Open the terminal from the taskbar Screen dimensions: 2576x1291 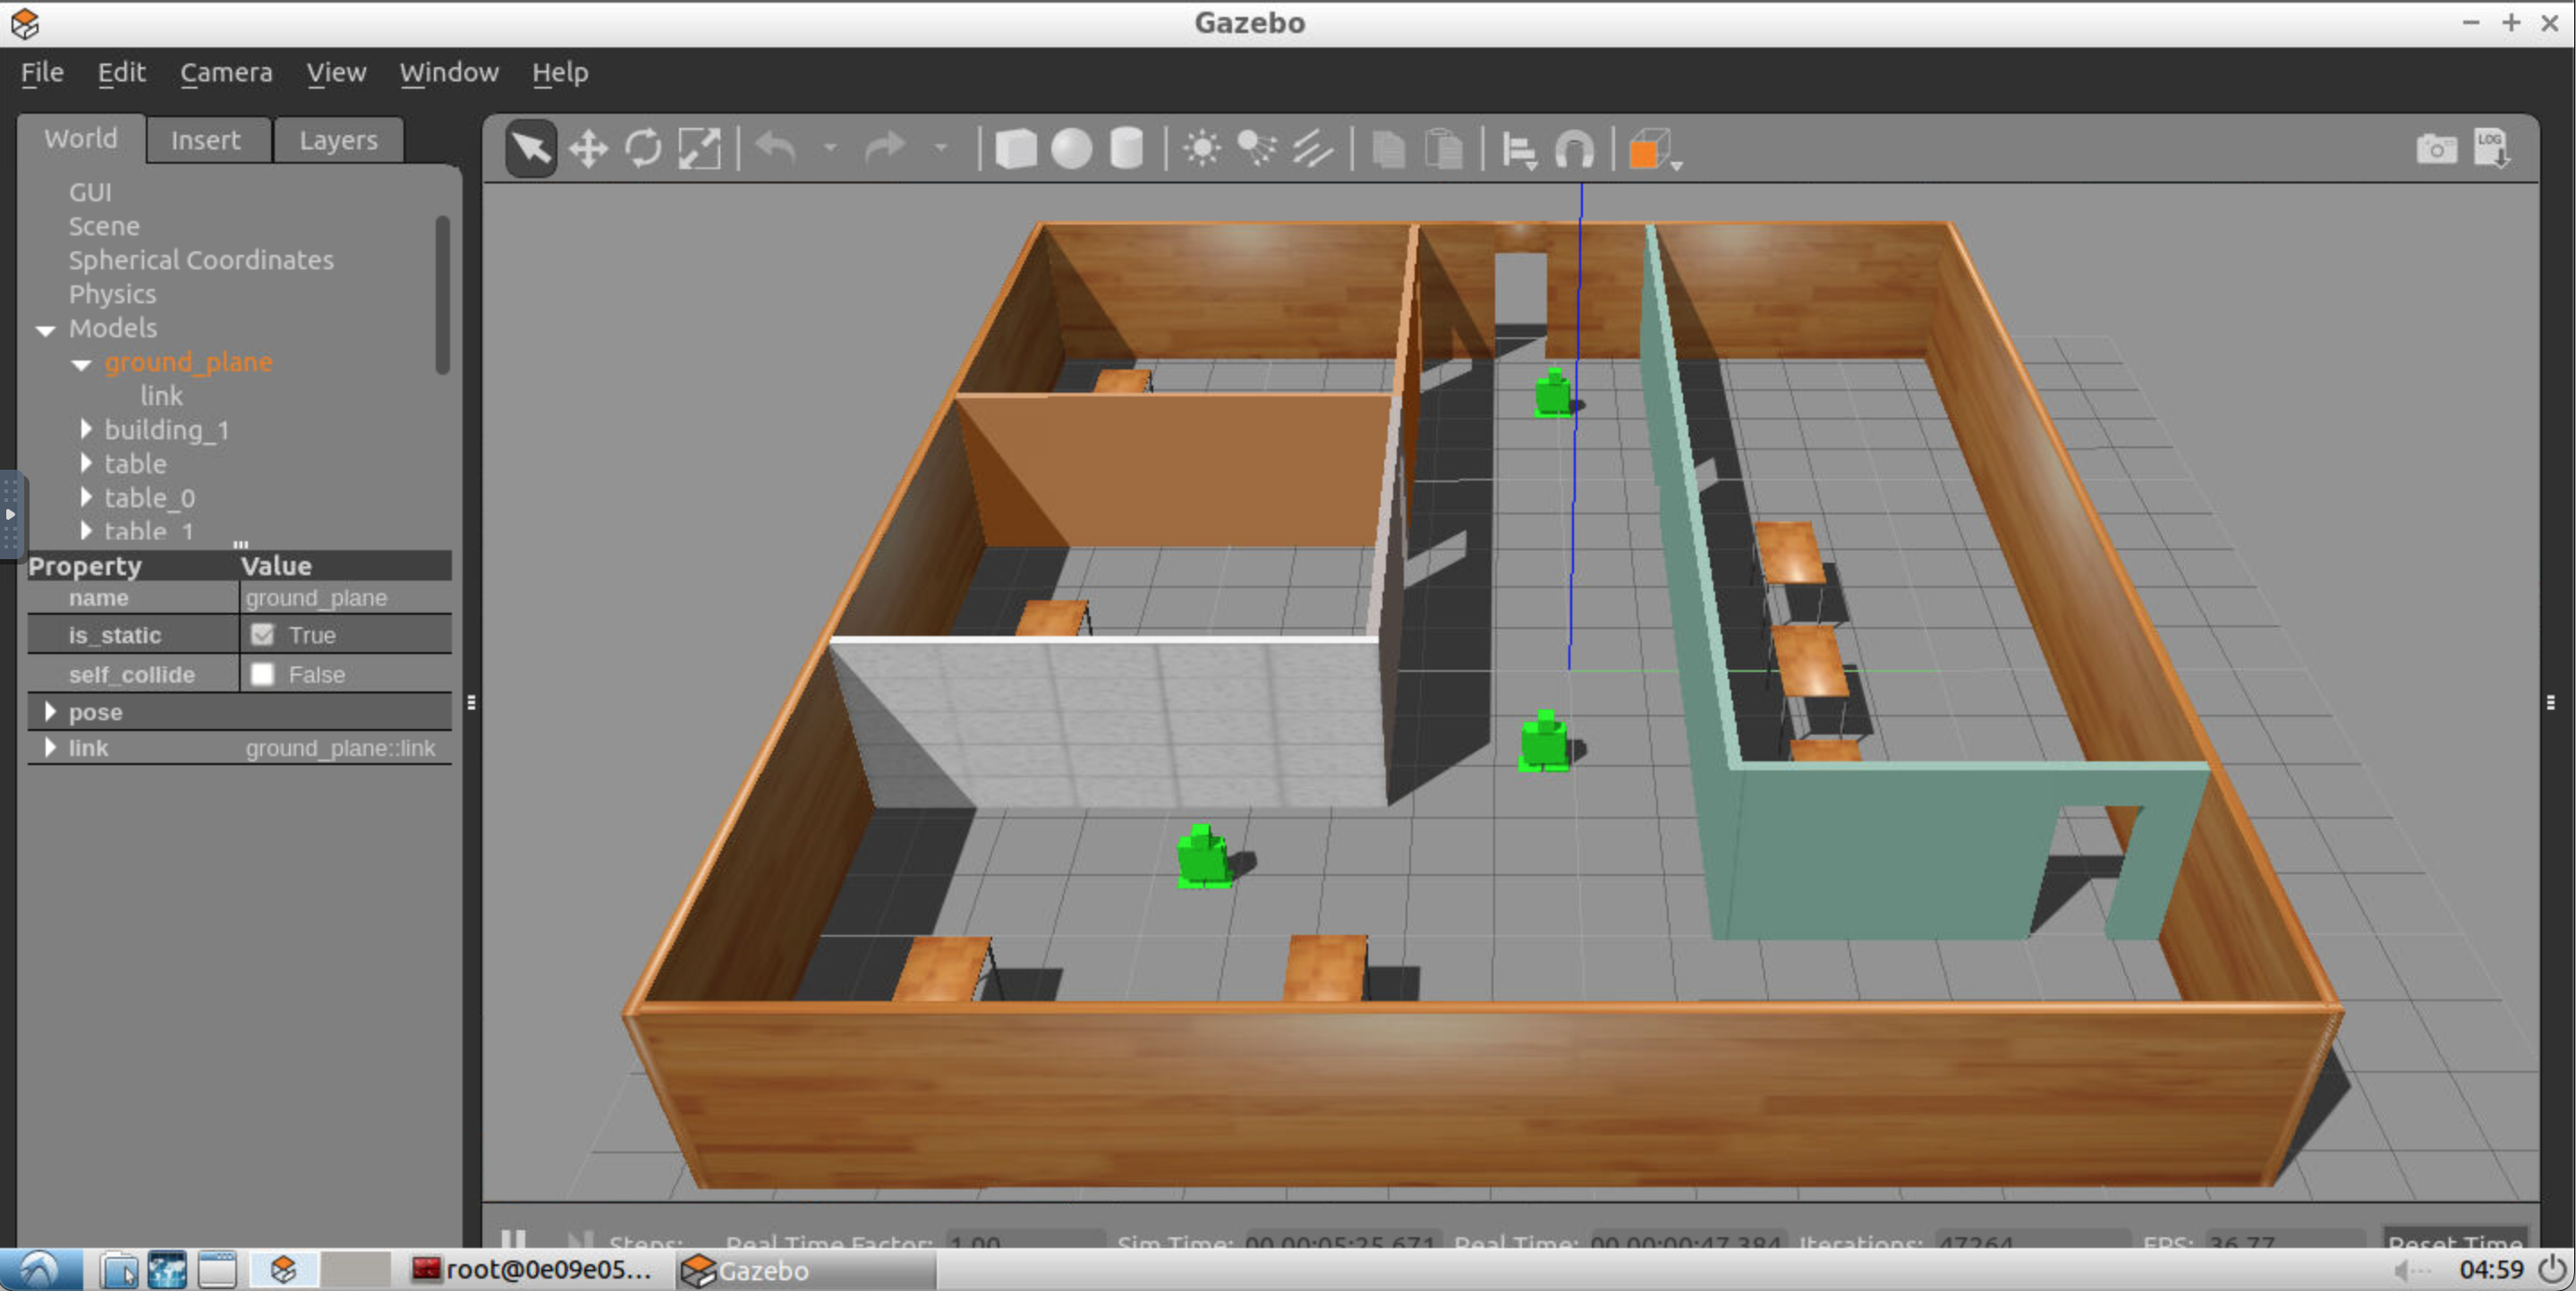click(532, 1270)
